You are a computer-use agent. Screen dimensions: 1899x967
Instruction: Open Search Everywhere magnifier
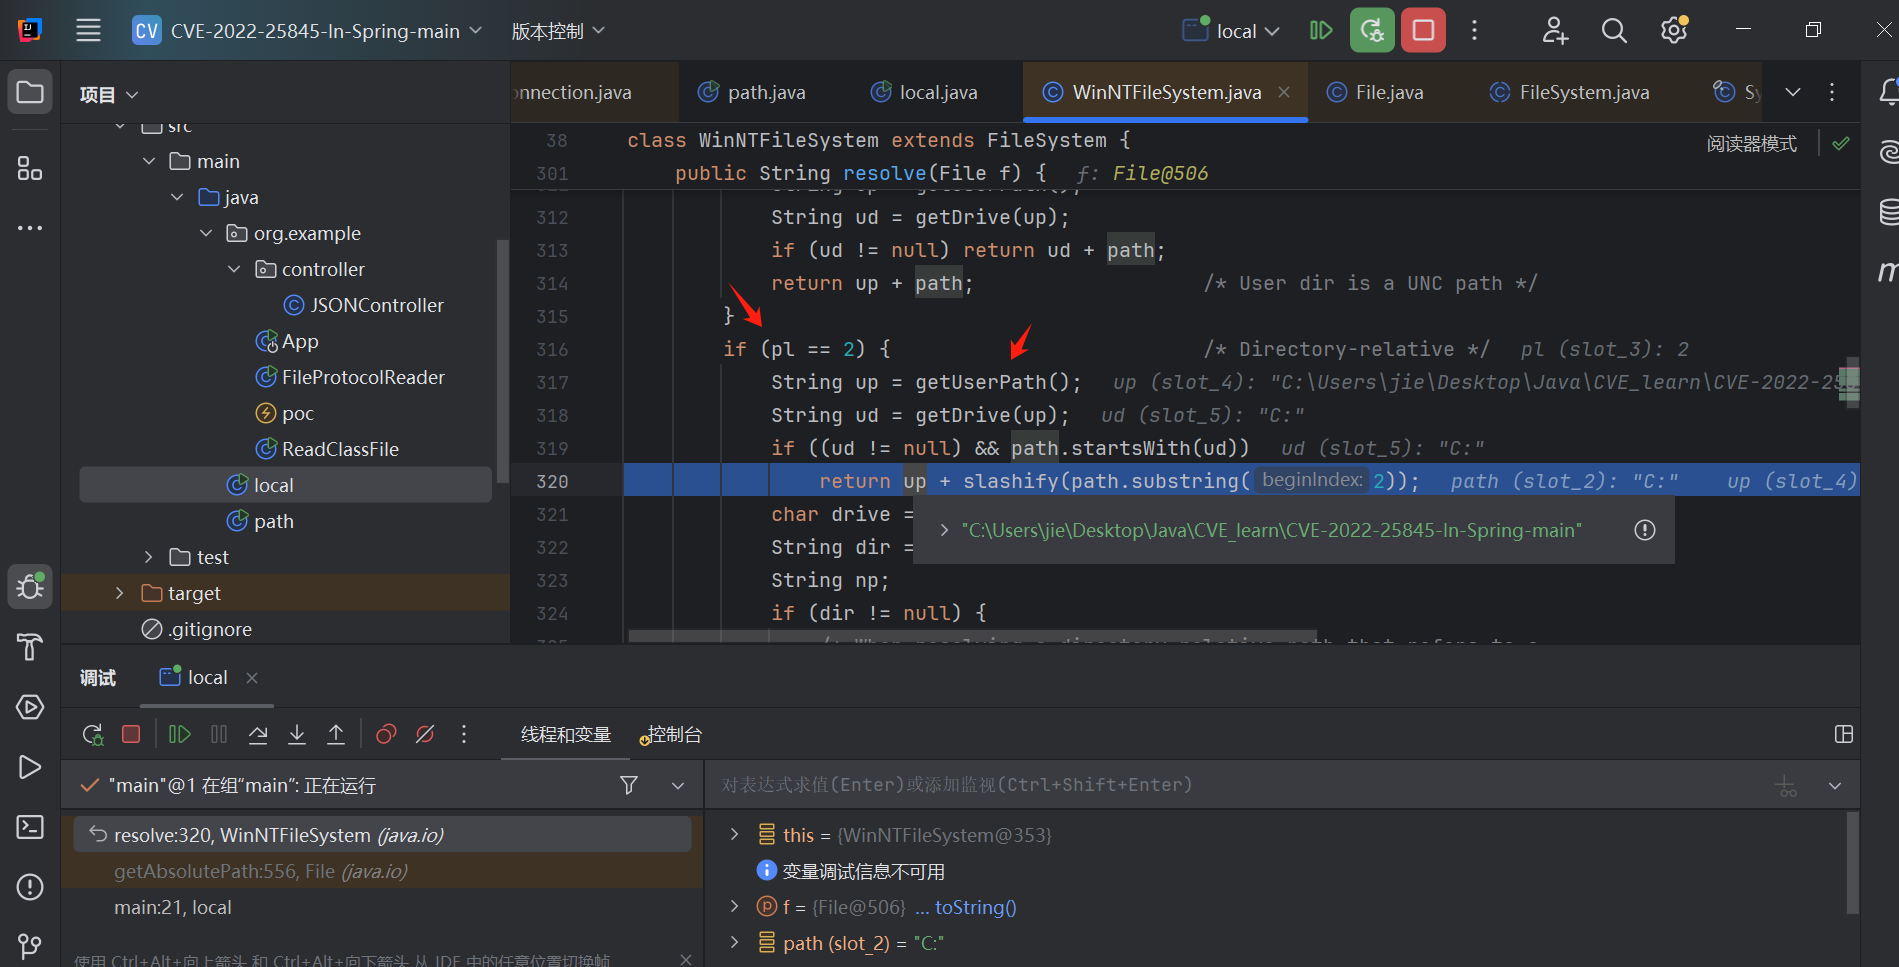pos(1614,30)
